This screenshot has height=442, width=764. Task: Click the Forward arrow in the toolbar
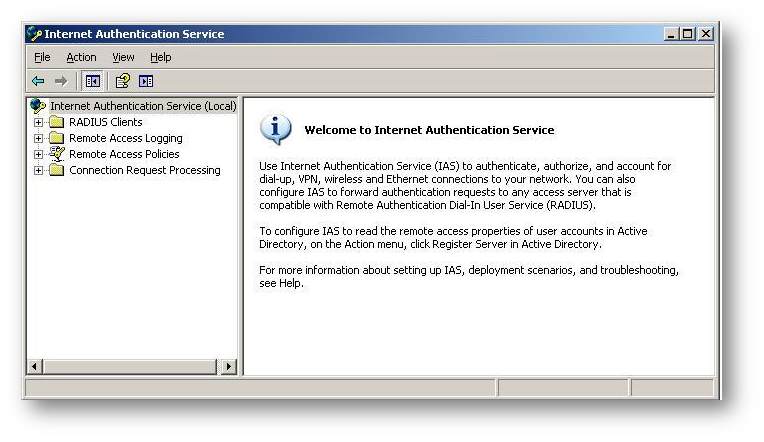tap(60, 81)
